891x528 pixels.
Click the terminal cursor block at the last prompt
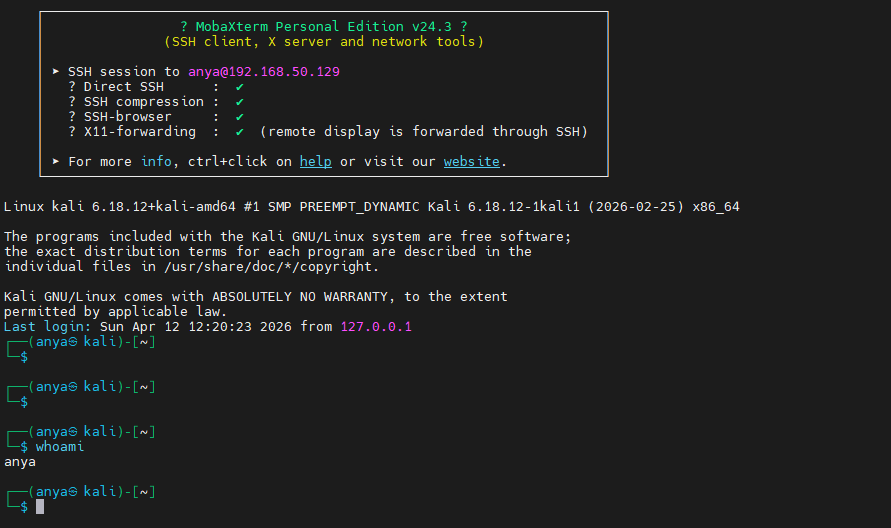40,507
